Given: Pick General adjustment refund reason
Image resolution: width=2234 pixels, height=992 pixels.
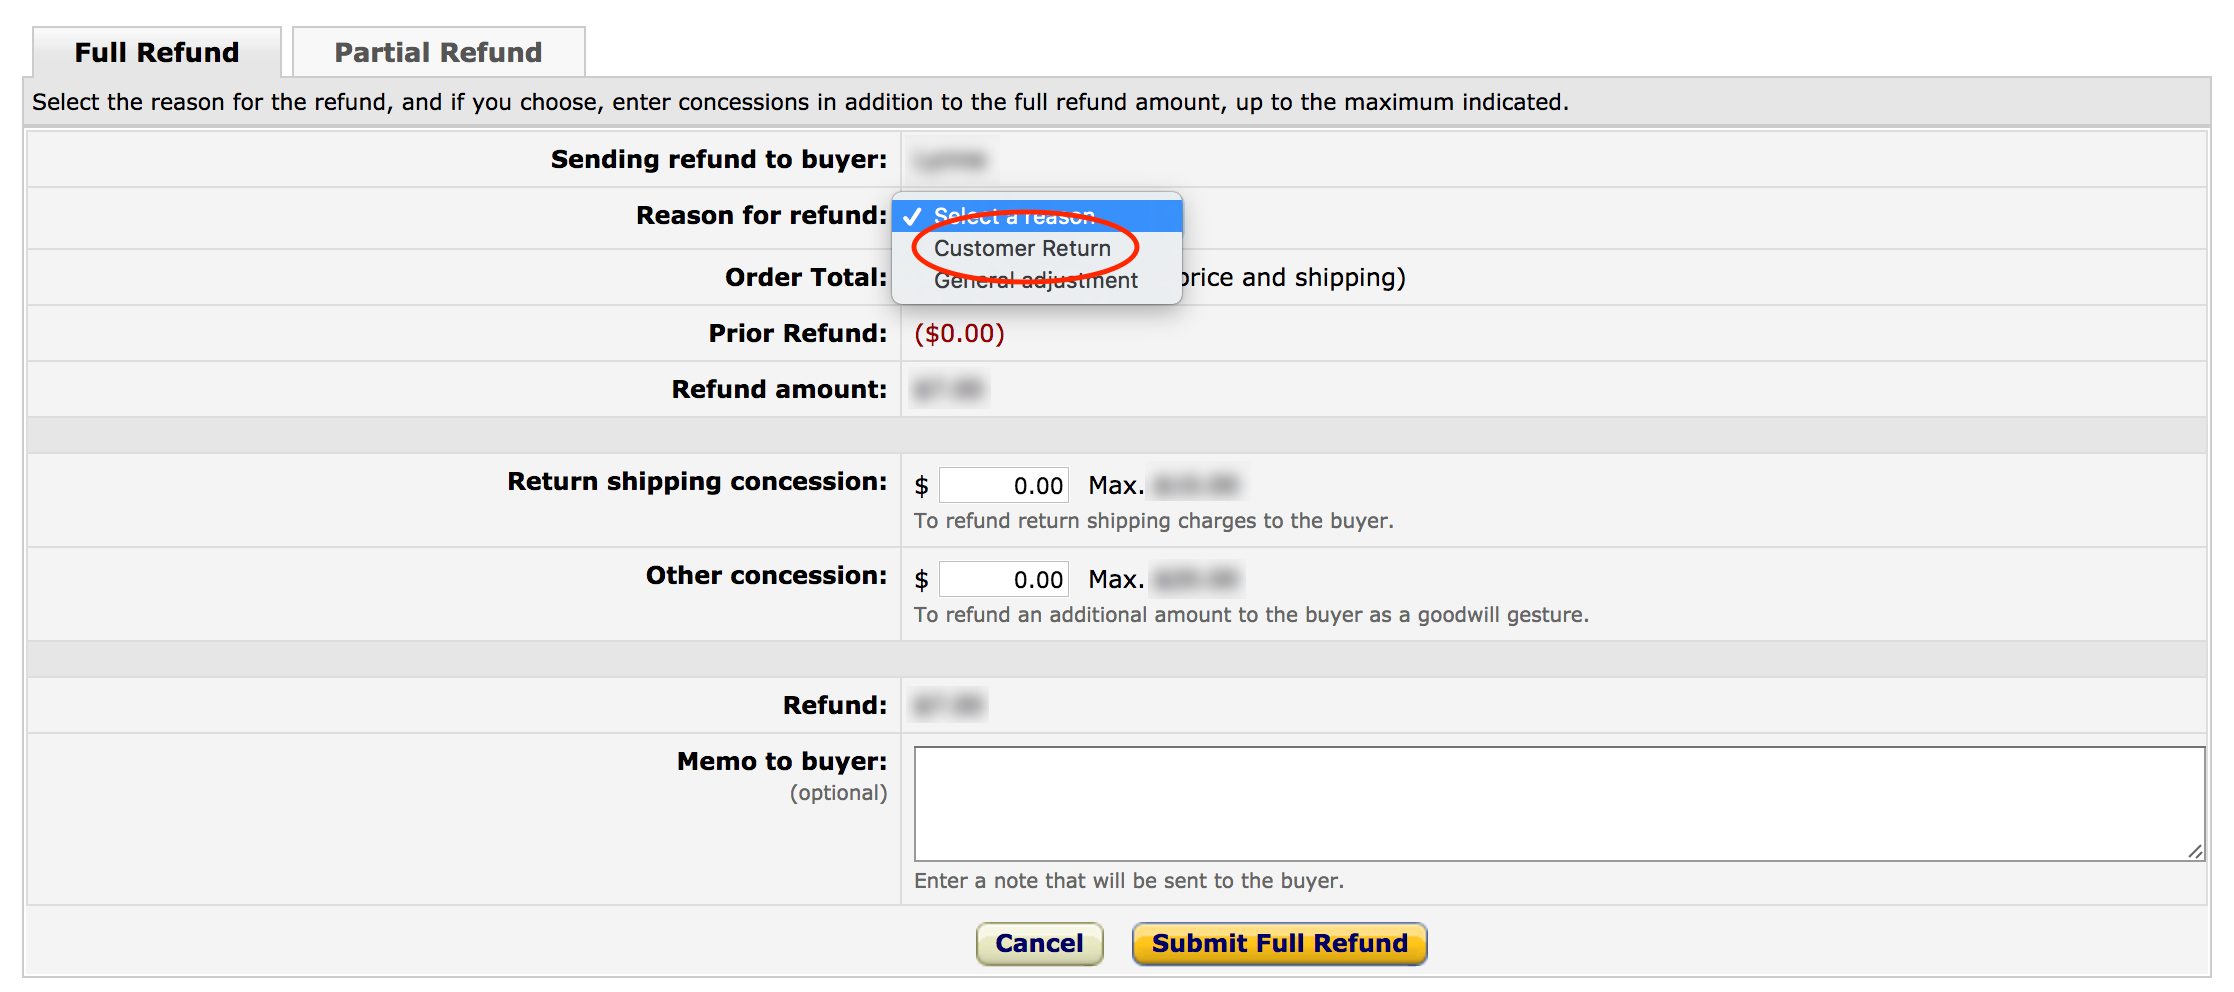Looking at the screenshot, I should coord(1035,281).
